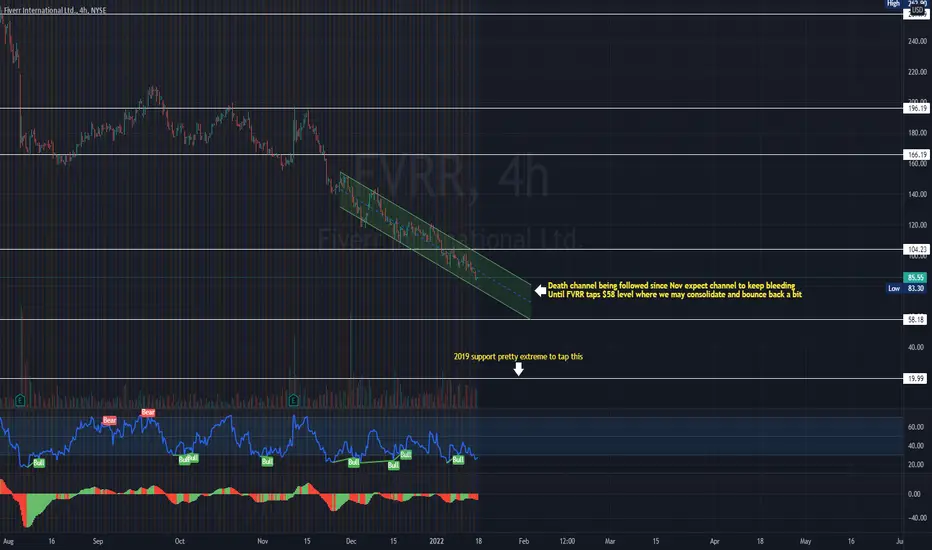The image size is (932, 550).
Task: Click '12:00' on the time axis
Action: click(567, 542)
